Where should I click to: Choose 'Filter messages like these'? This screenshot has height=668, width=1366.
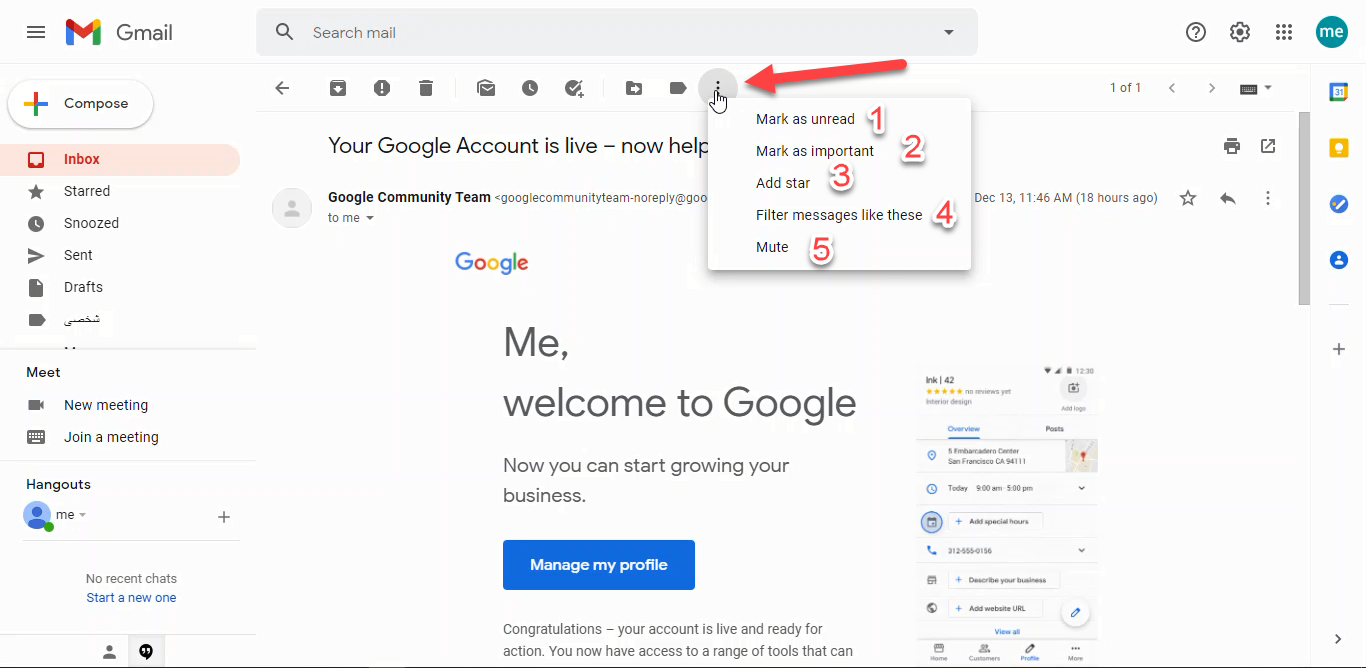tap(839, 215)
